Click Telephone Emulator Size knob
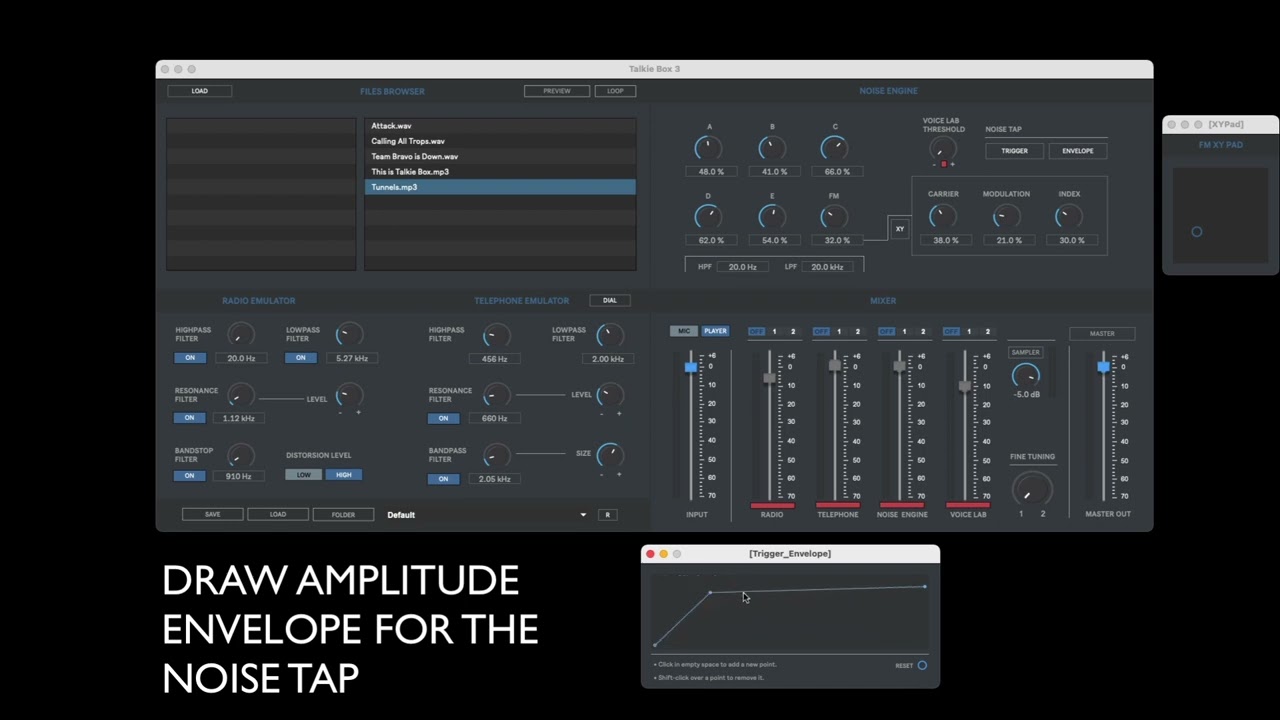 610,455
